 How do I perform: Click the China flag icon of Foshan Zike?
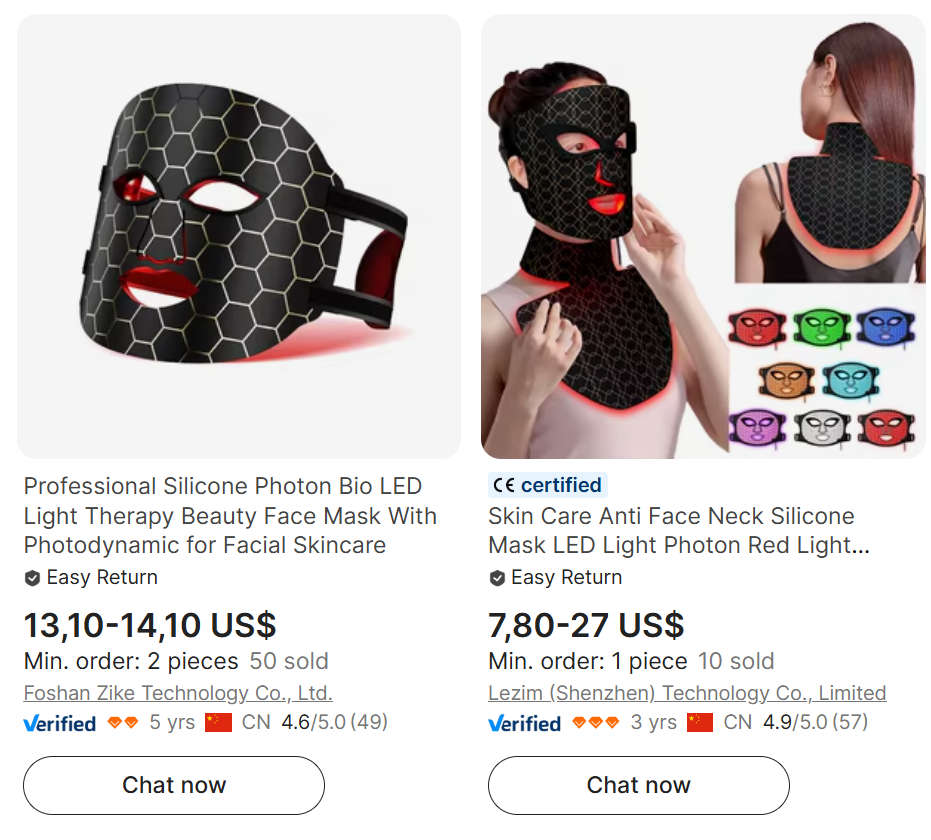(218, 722)
